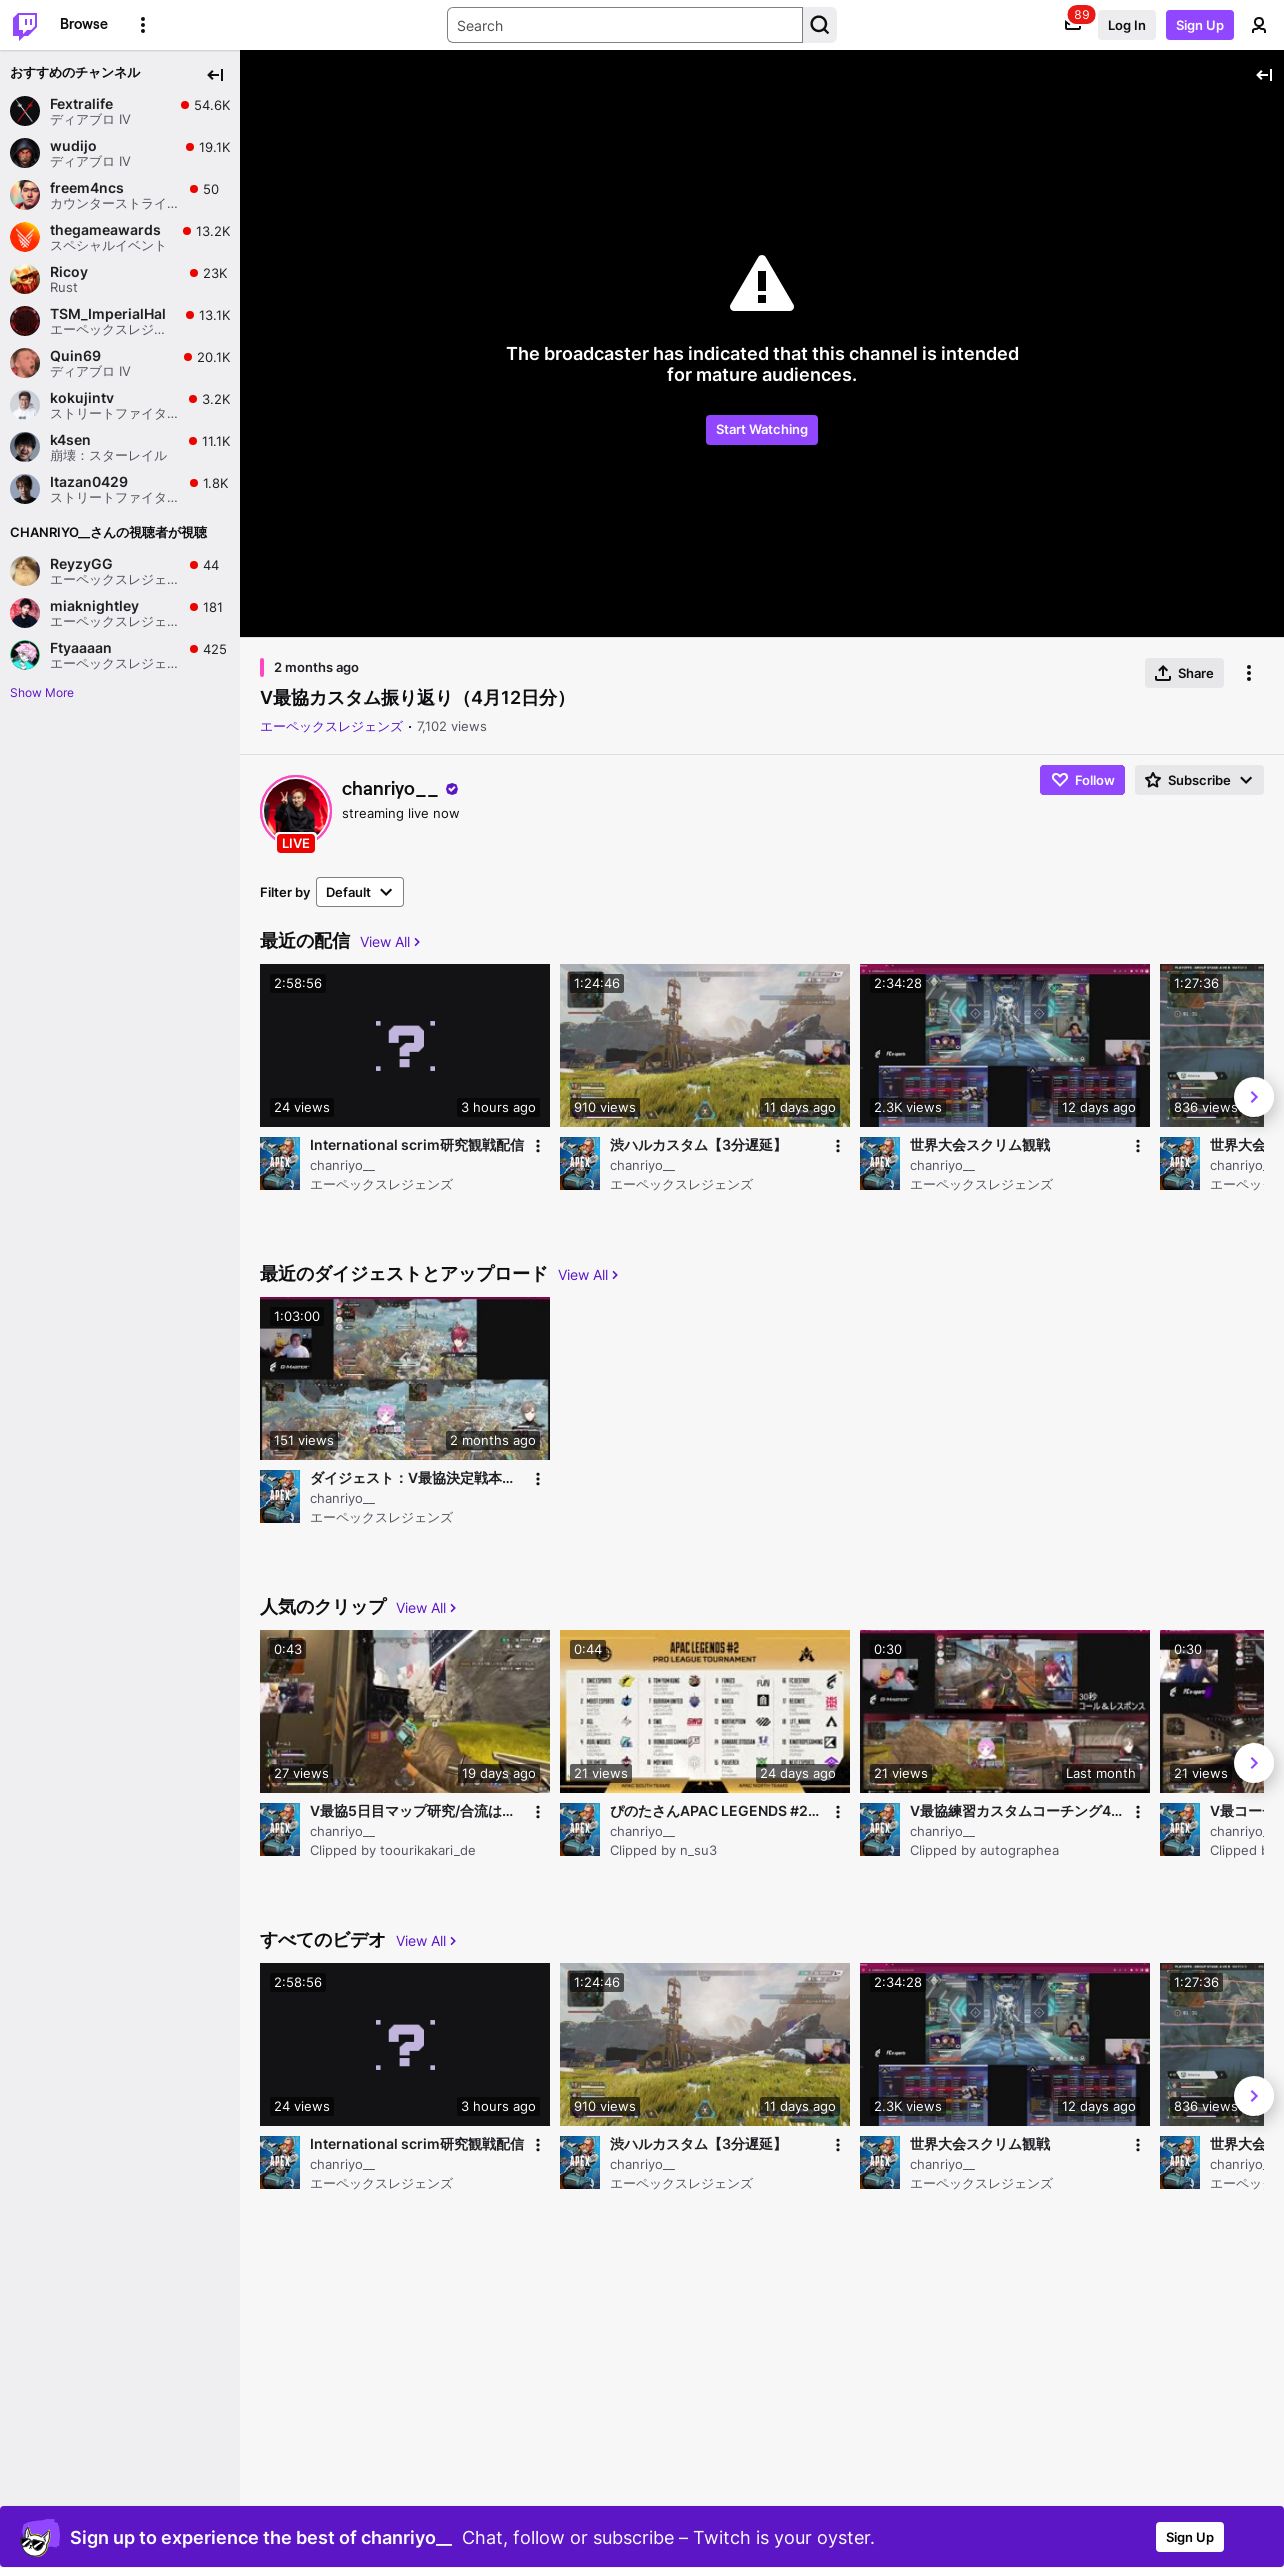Click the mature content warning triangle
Screen dimensions: 1284x2568
coord(762,284)
